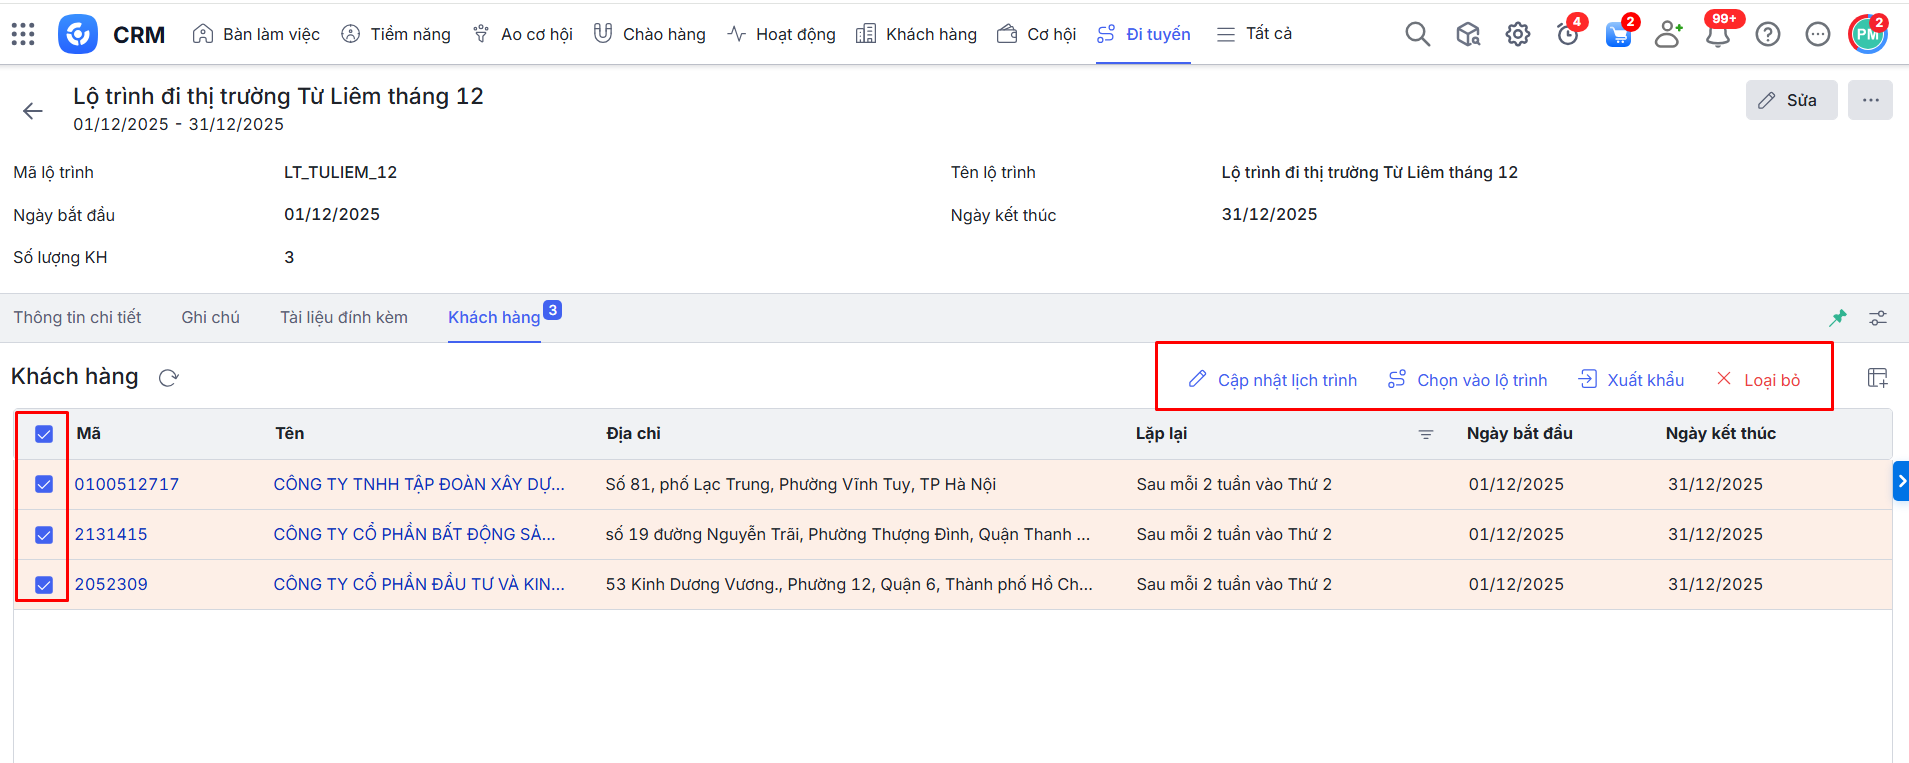Click the back arrow
The image size is (1909, 763).
tap(33, 111)
